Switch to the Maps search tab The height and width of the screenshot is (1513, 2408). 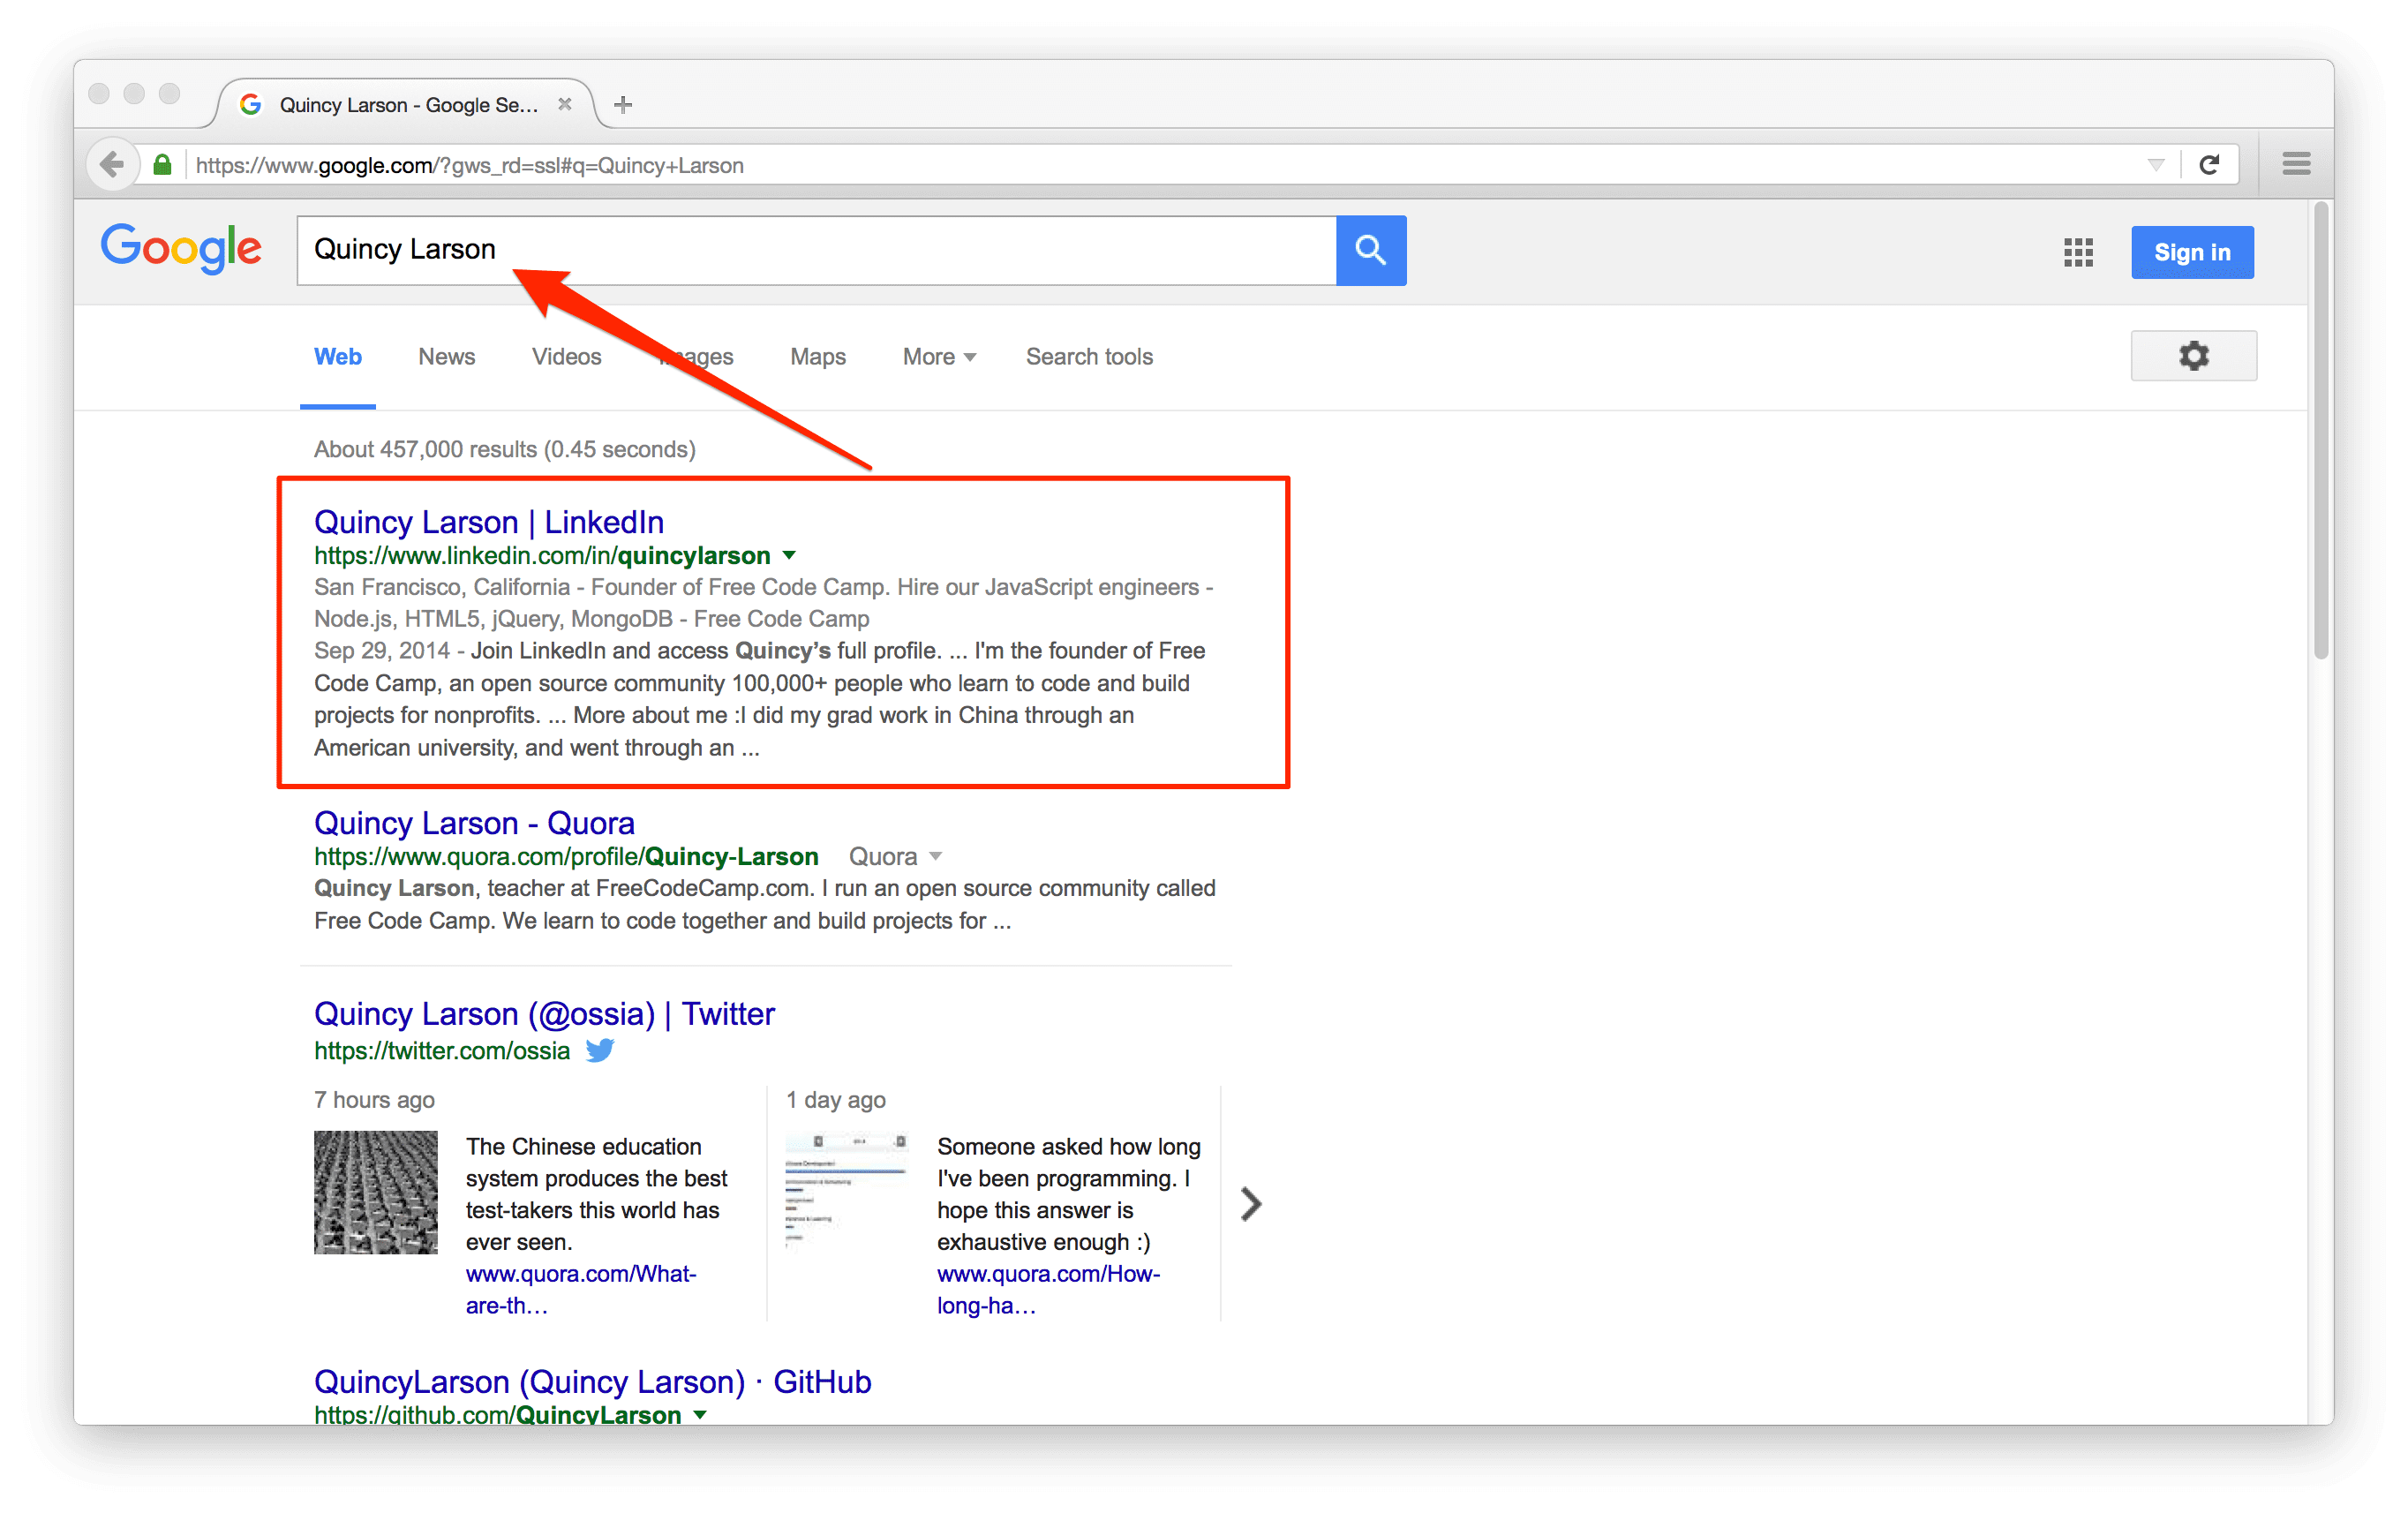817,356
